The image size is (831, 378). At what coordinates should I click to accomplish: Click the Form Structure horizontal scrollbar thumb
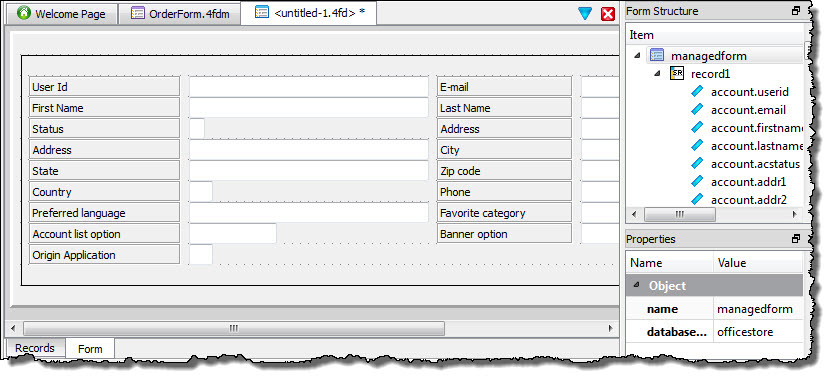(x=680, y=214)
